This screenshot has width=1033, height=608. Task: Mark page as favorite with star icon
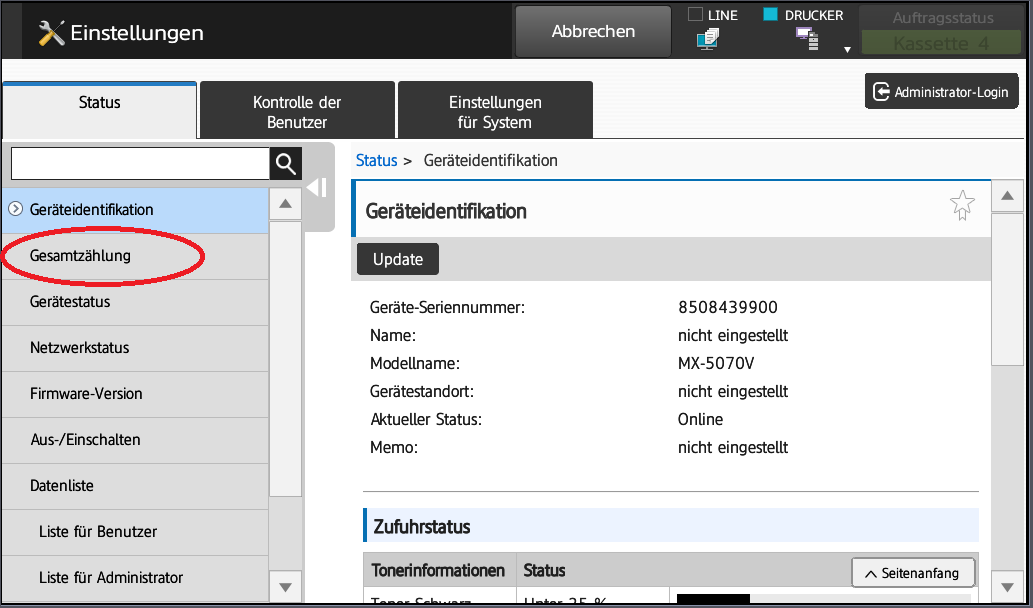(x=961, y=205)
